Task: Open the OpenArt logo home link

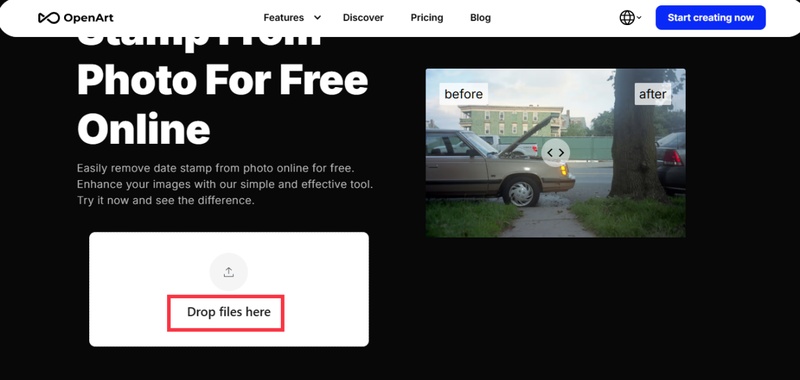Action: [x=76, y=18]
